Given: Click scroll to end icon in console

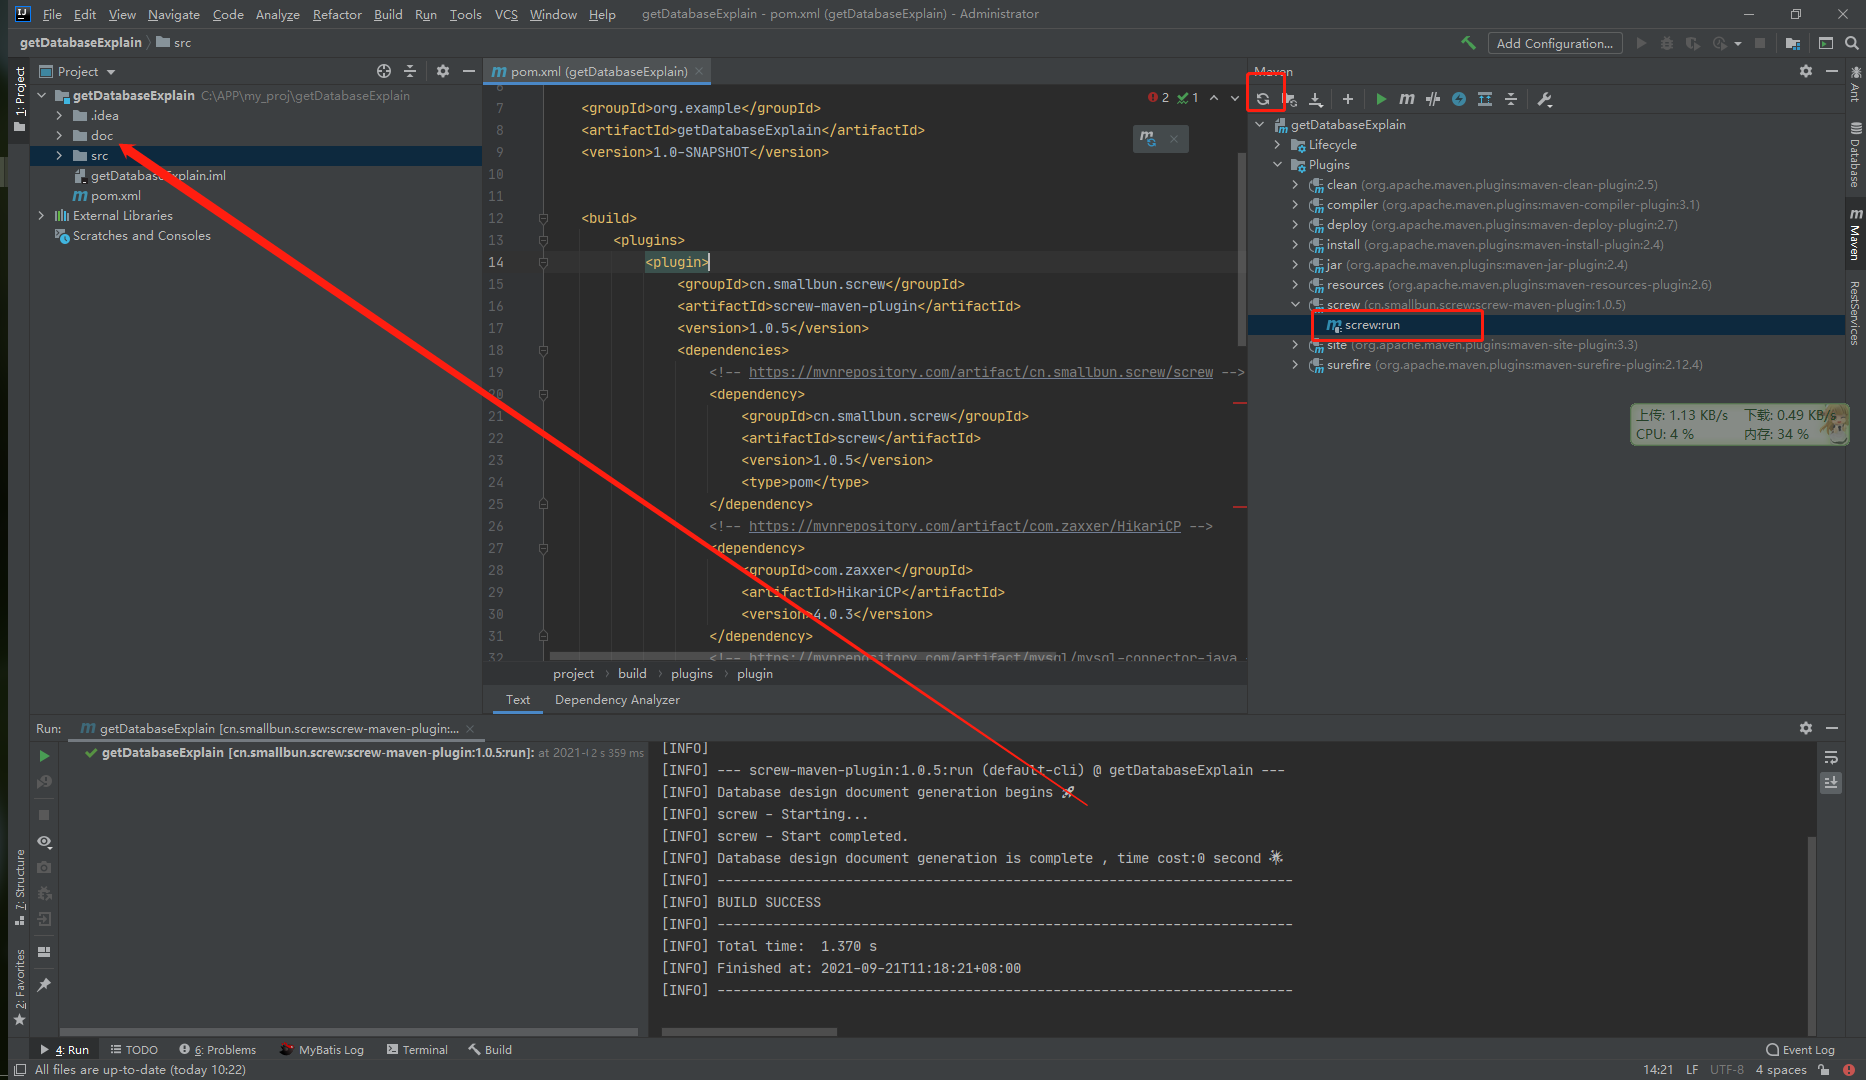Looking at the screenshot, I should click(1831, 783).
